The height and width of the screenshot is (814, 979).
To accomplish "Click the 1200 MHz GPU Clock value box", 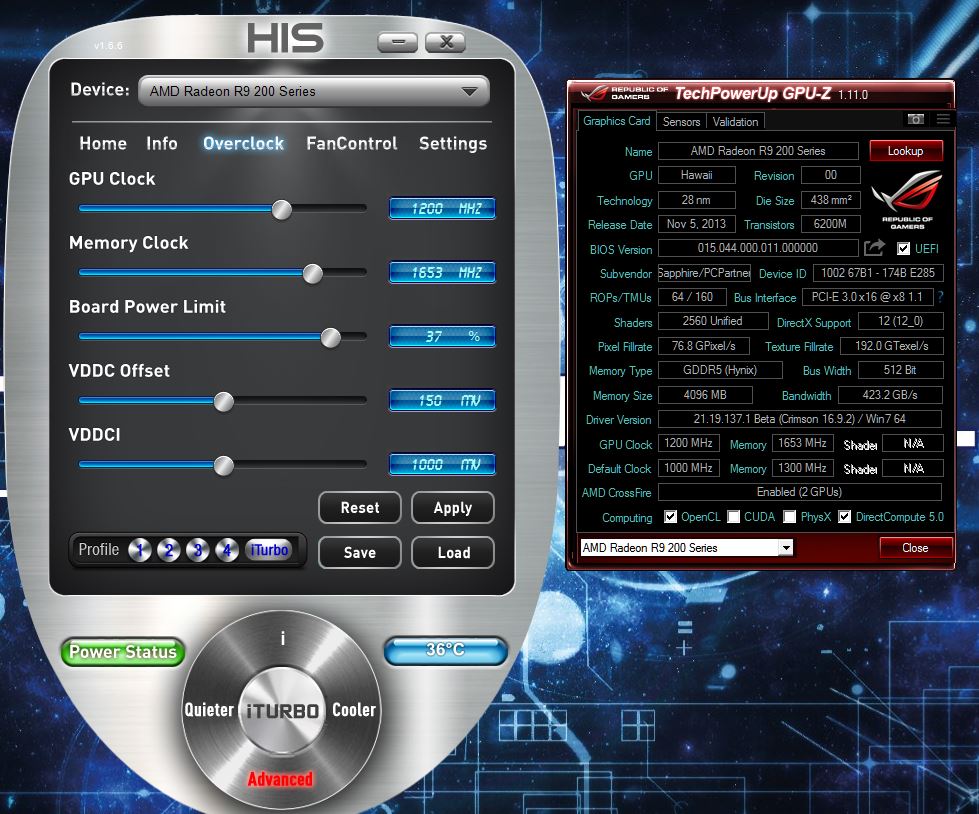I will pyautogui.click(x=442, y=208).
